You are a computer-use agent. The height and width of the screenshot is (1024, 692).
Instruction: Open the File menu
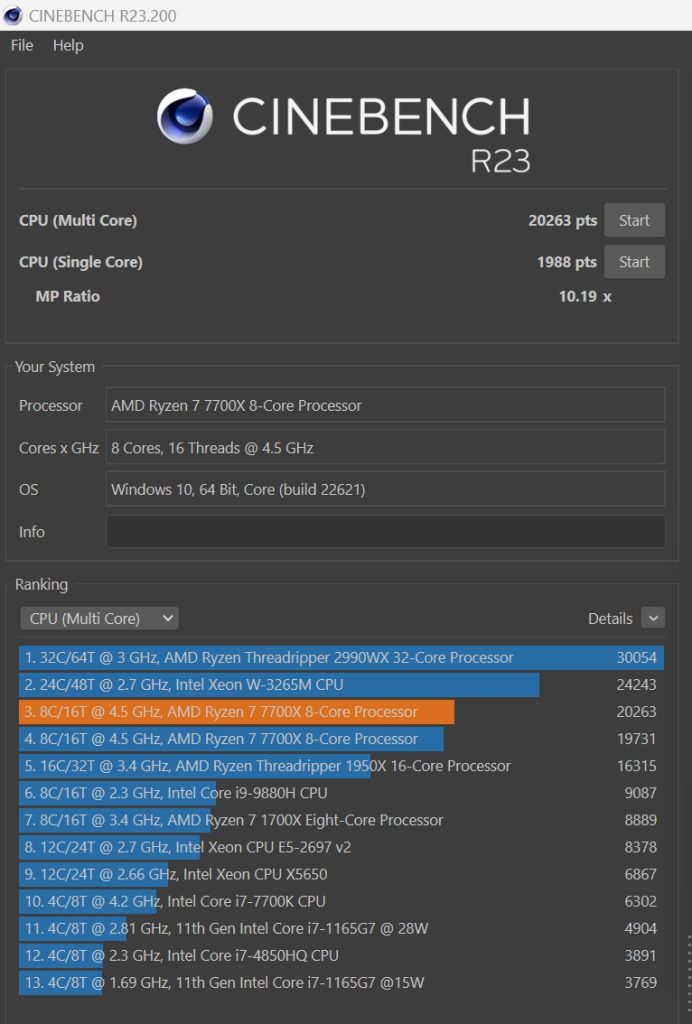22,45
